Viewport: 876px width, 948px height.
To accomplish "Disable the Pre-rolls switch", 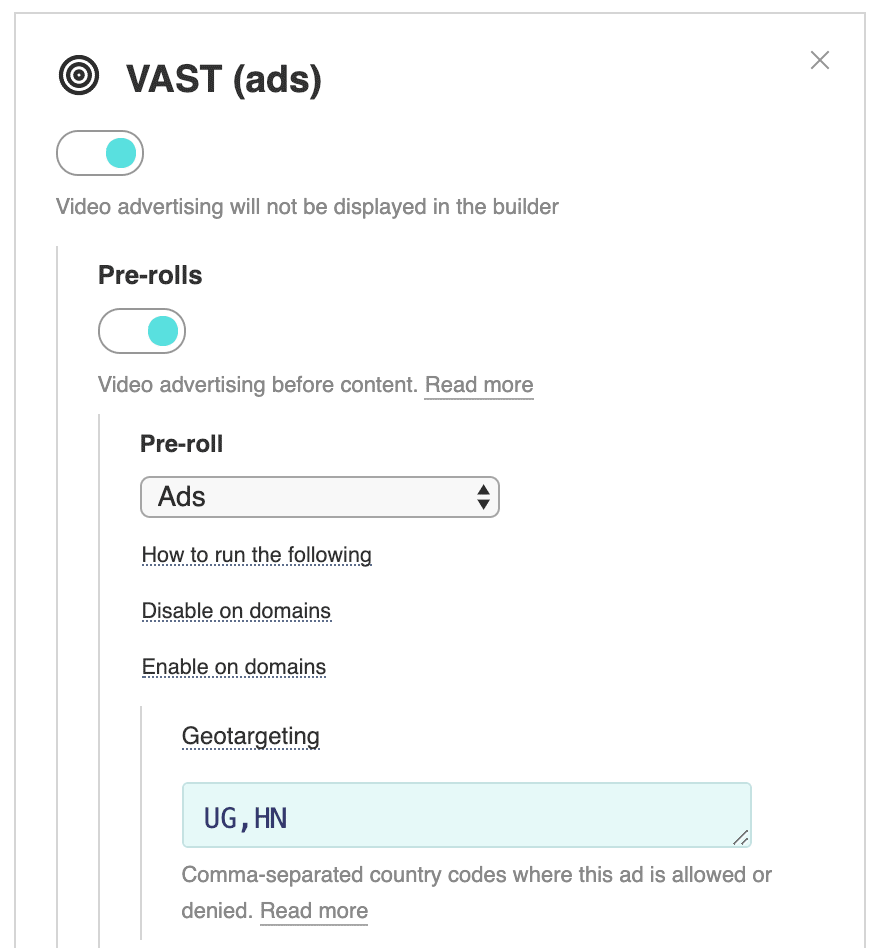I will [x=141, y=331].
